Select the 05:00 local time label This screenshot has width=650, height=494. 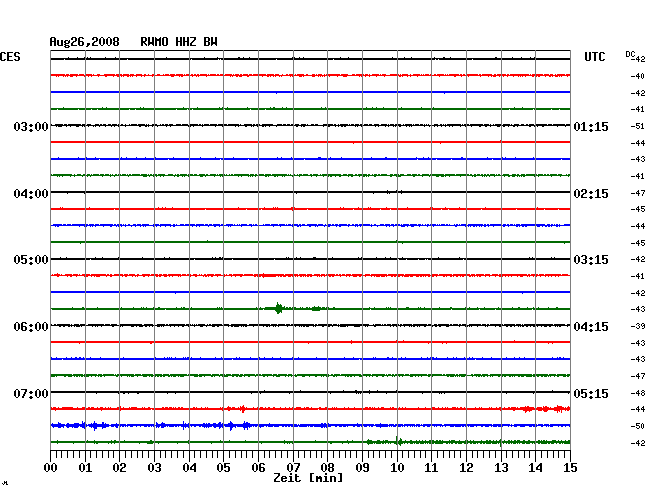[x=31, y=260]
